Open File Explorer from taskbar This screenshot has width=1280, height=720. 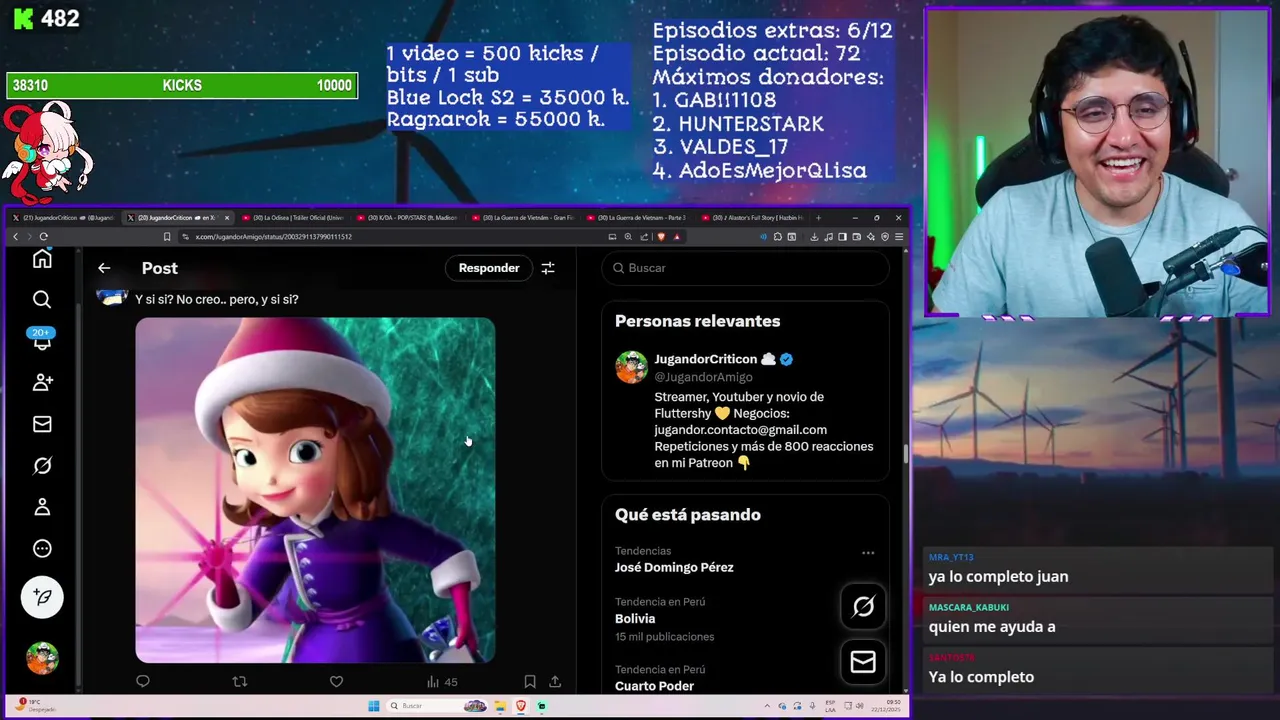click(500, 706)
